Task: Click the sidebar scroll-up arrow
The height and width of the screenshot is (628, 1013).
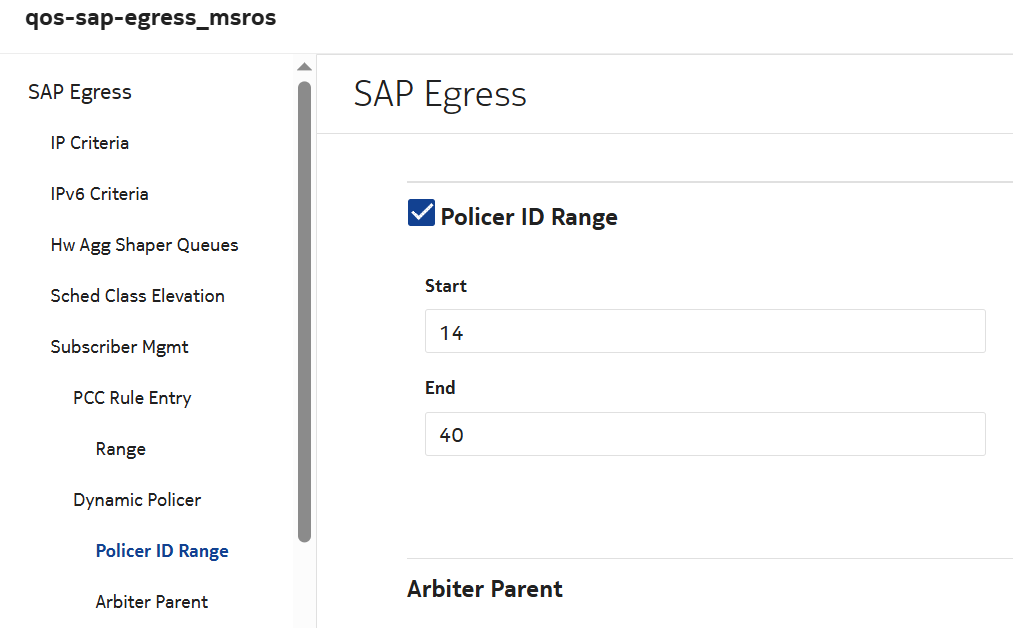Action: point(304,68)
